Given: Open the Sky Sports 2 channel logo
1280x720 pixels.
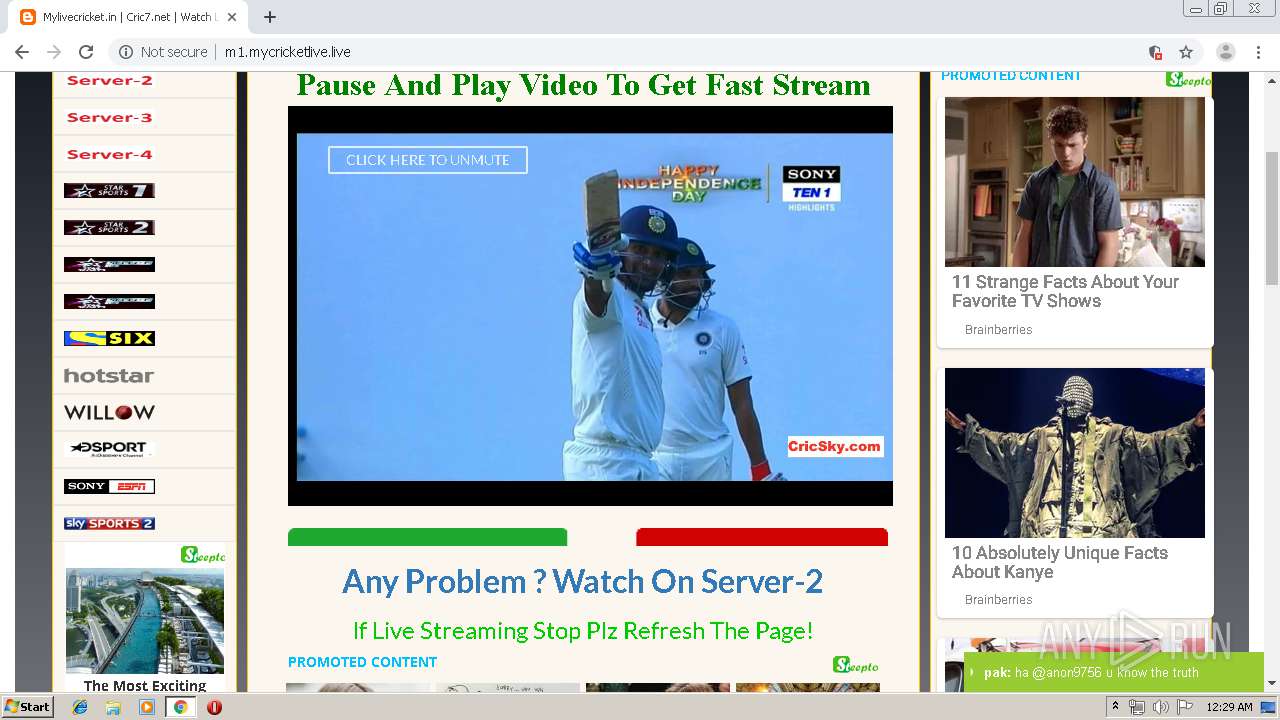Looking at the screenshot, I should (x=110, y=523).
